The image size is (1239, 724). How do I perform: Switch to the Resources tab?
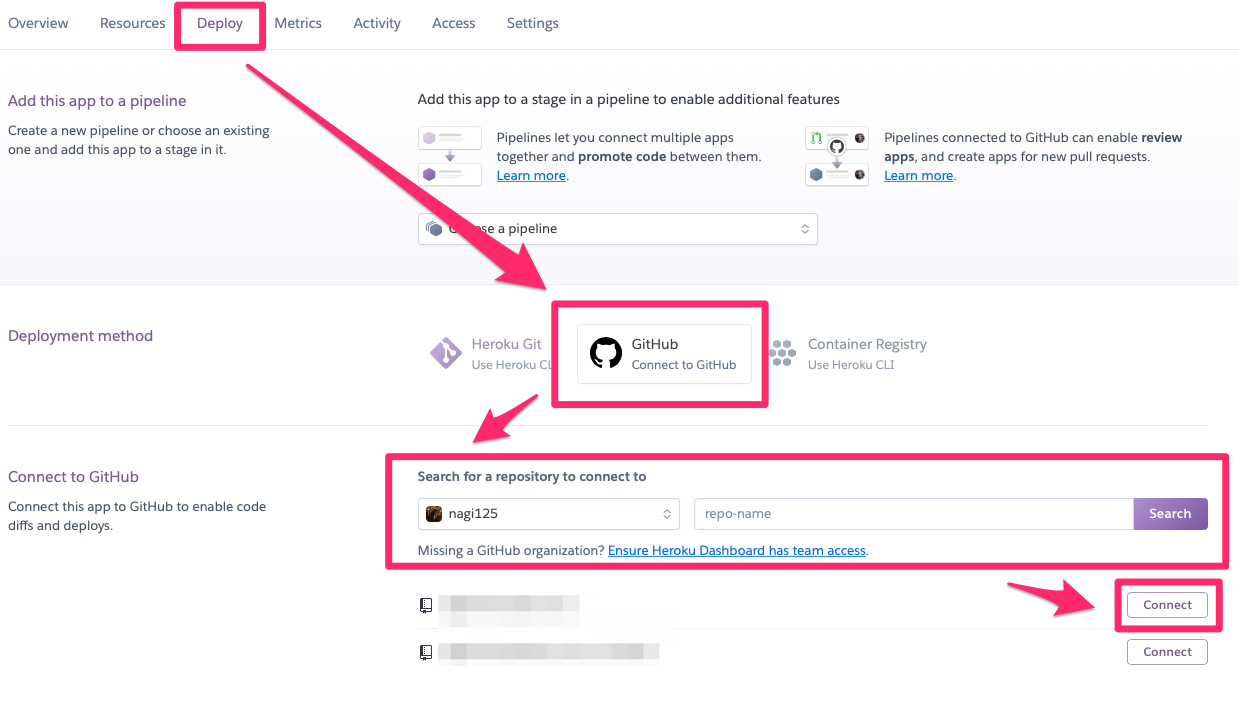point(132,23)
